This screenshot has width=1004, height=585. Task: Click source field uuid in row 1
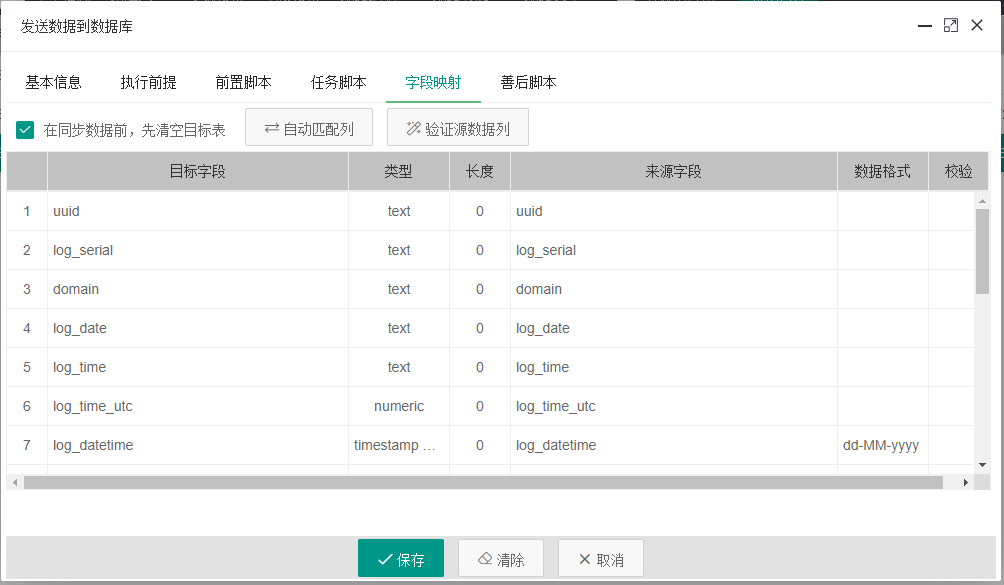point(674,211)
